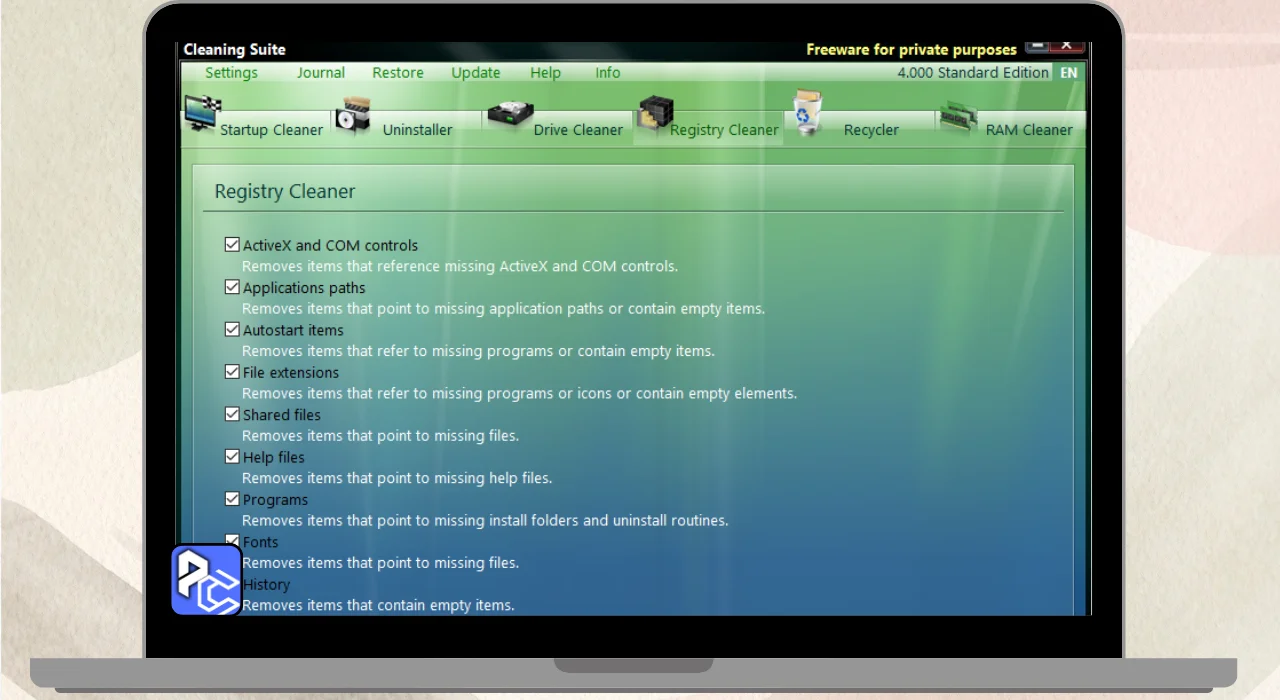Click 'Removes items that point to missing application paths' description
Viewport: 1280px width, 700px height.
coord(503,309)
